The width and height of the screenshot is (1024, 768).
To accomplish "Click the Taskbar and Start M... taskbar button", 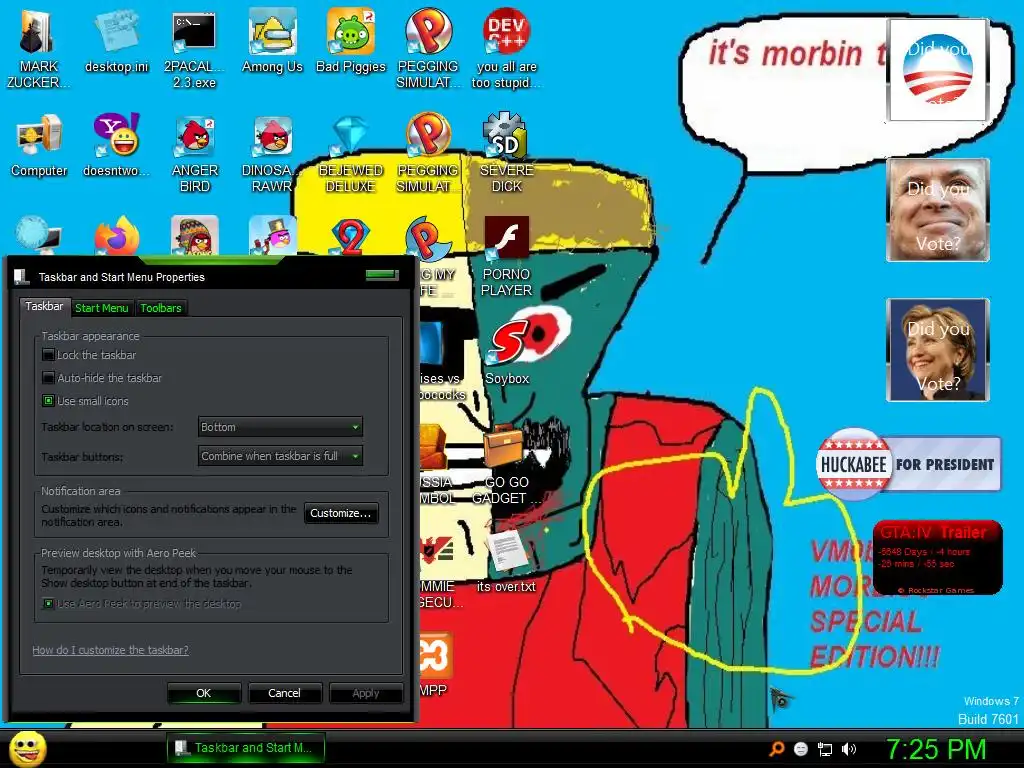I will 246,748.
